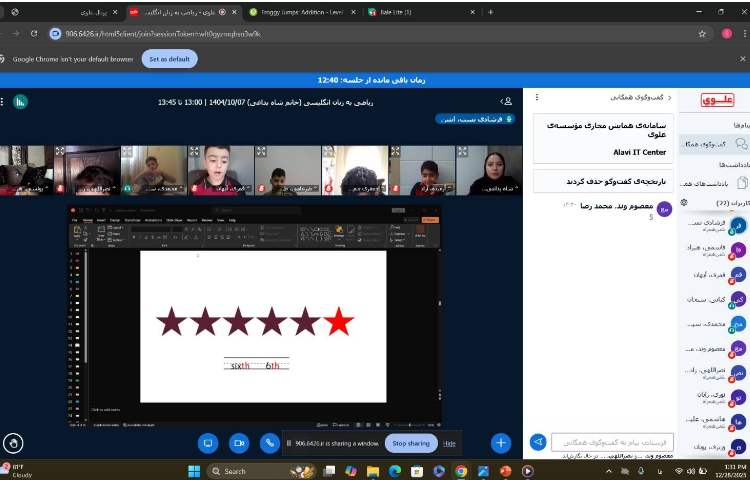Open Microsoft Edge from the taskbar
Image resolution: width=750 pixels, height=480 pixels.
coord(395,471)
